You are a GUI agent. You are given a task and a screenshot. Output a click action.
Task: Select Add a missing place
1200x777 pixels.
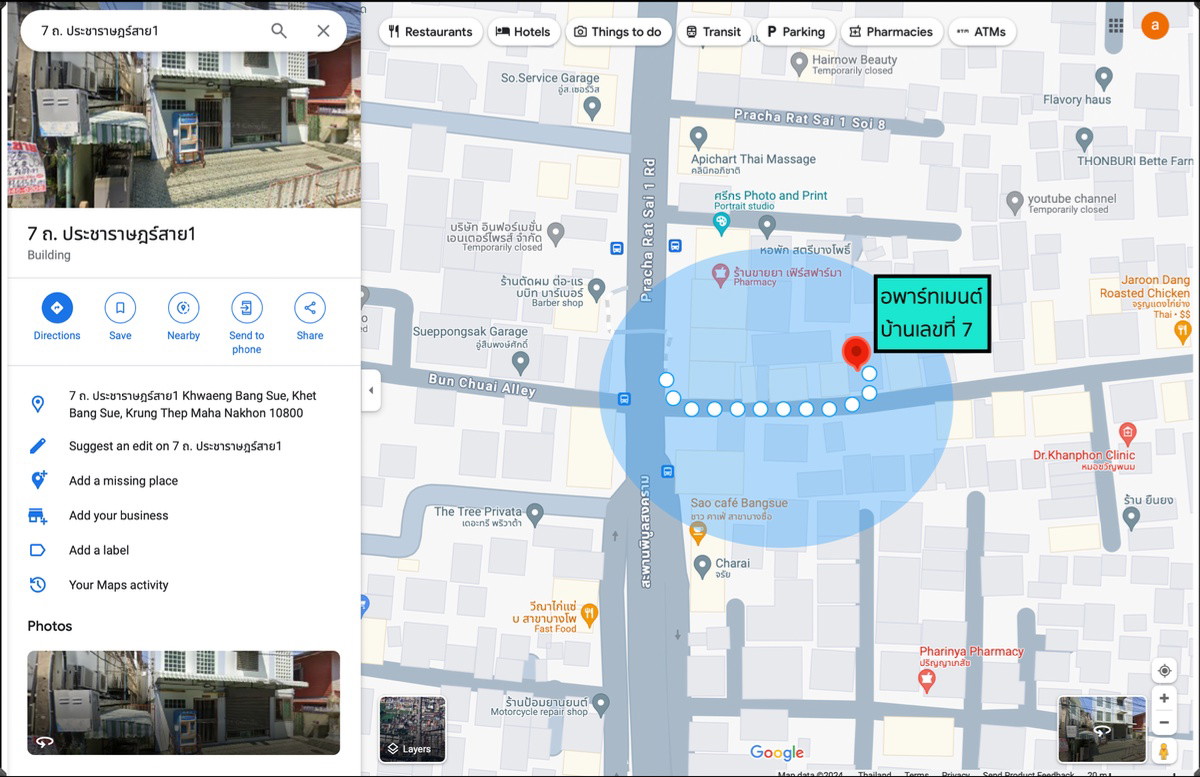coord(184,481)
